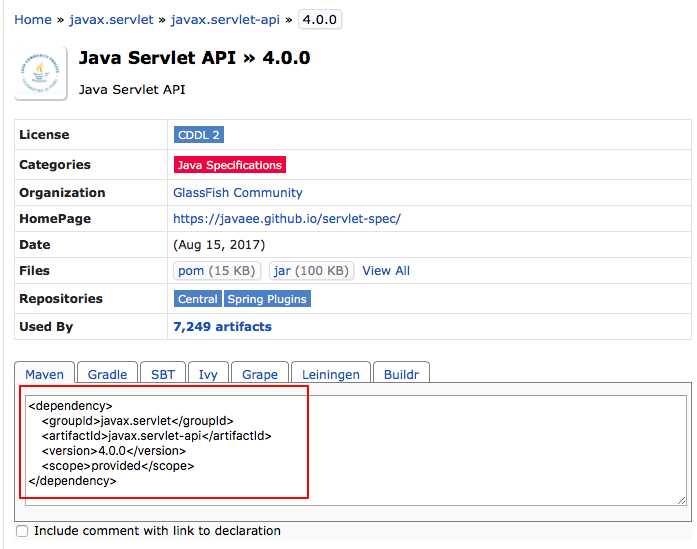
Task: Open the Java Specifications category tag
Action: point(230,165)
